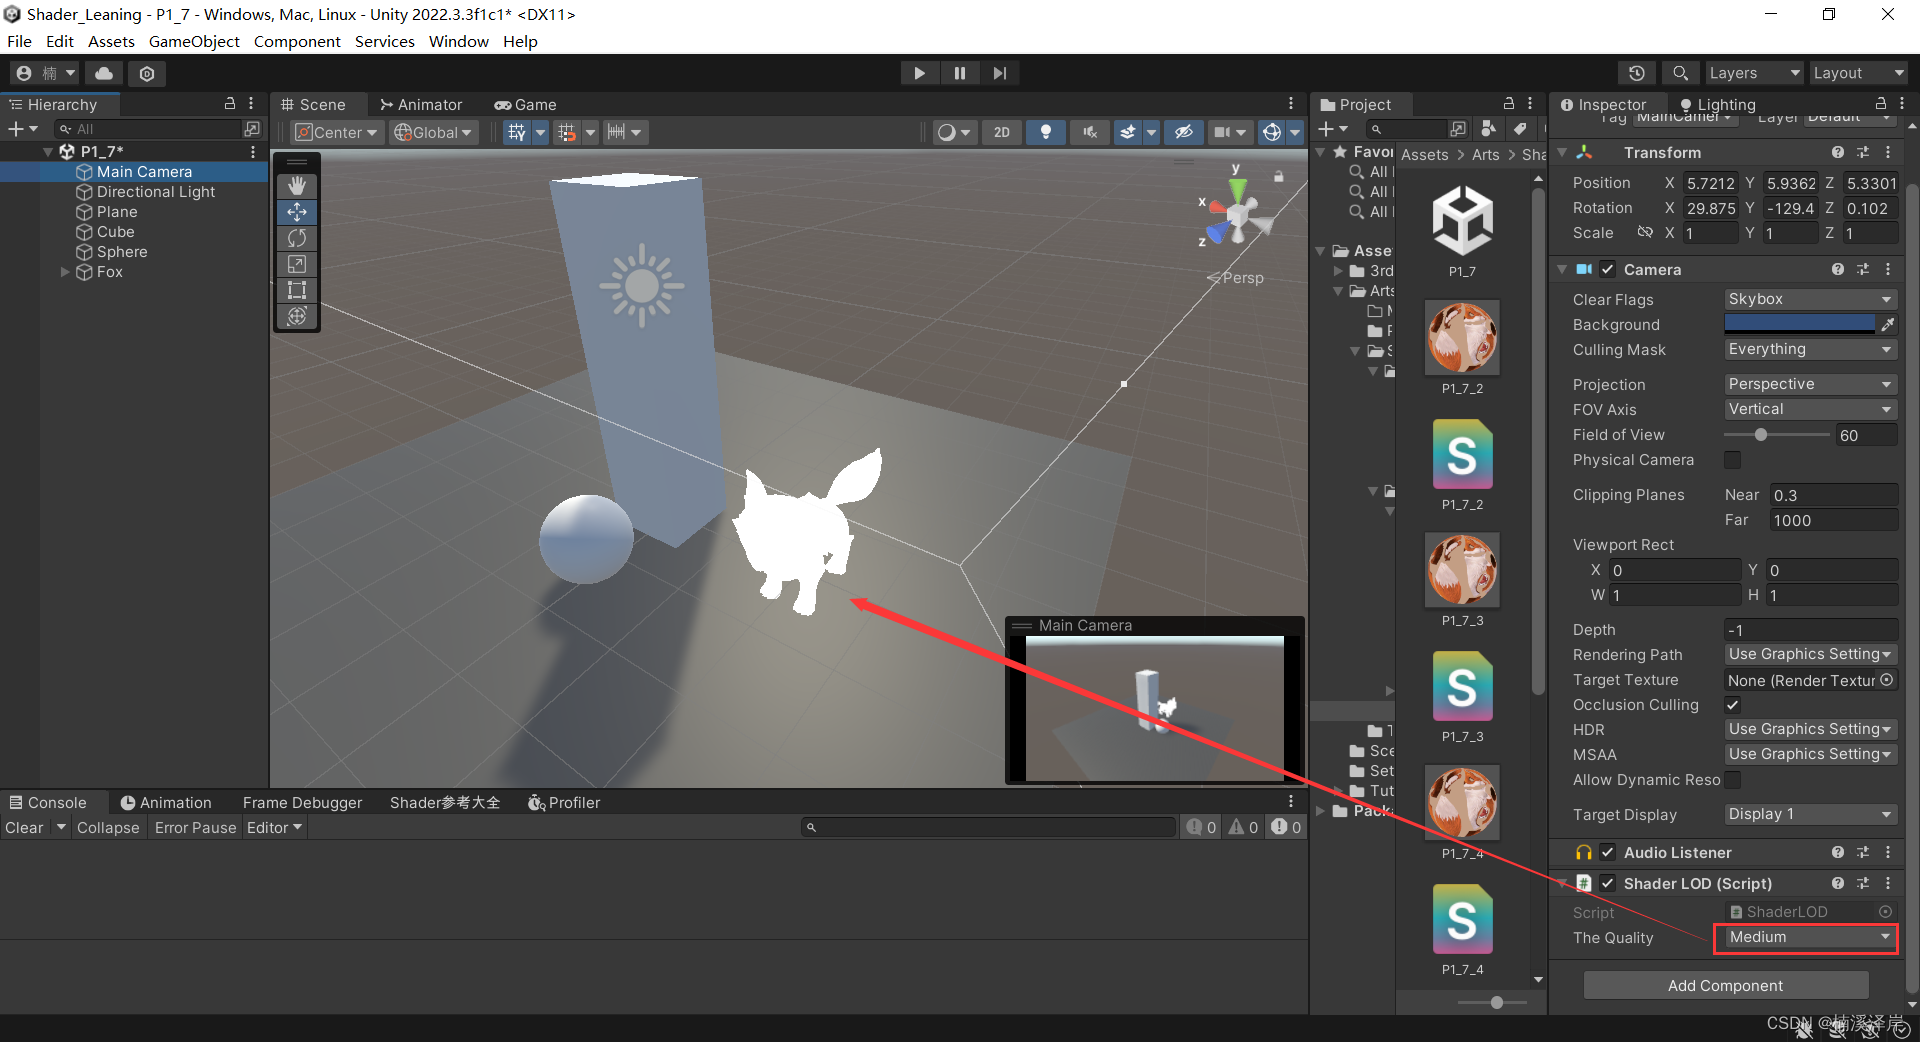
Task: Change The Quality from Medium dropdown
Action: coord(1804,937)
